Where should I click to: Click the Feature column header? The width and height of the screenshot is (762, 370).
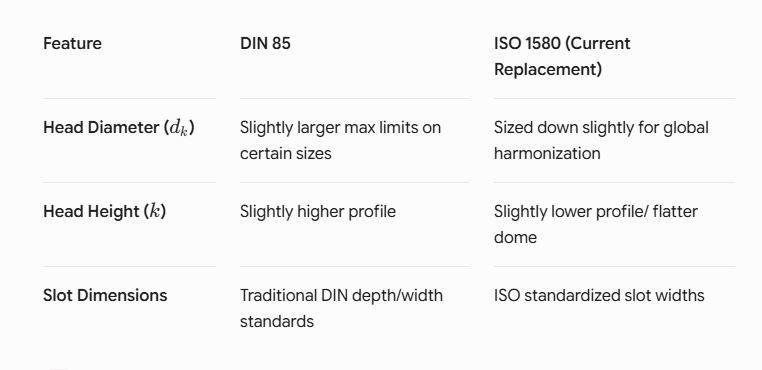click(72, 43)
